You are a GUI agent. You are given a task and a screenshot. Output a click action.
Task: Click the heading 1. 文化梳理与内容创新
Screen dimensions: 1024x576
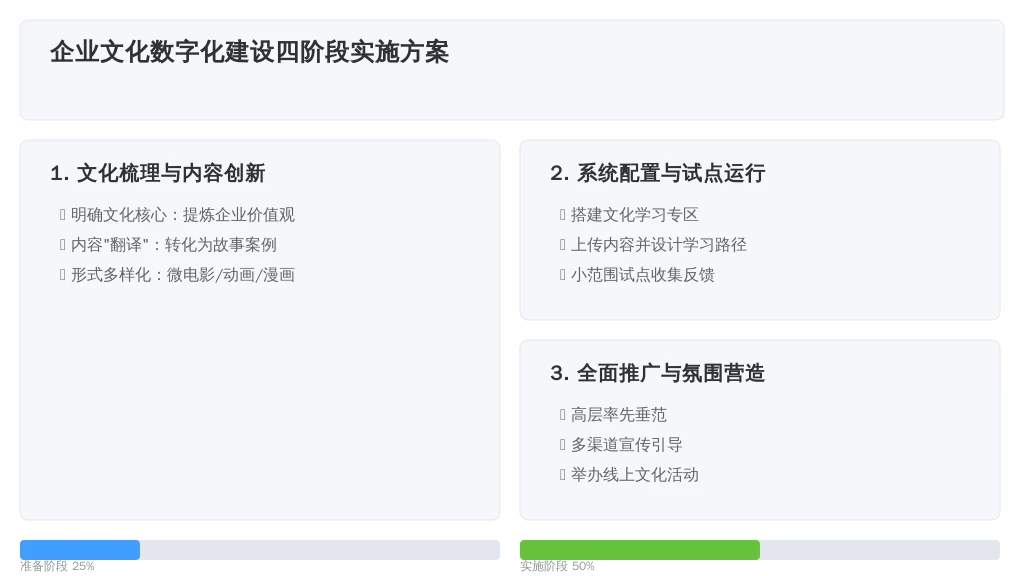(157, 173)
